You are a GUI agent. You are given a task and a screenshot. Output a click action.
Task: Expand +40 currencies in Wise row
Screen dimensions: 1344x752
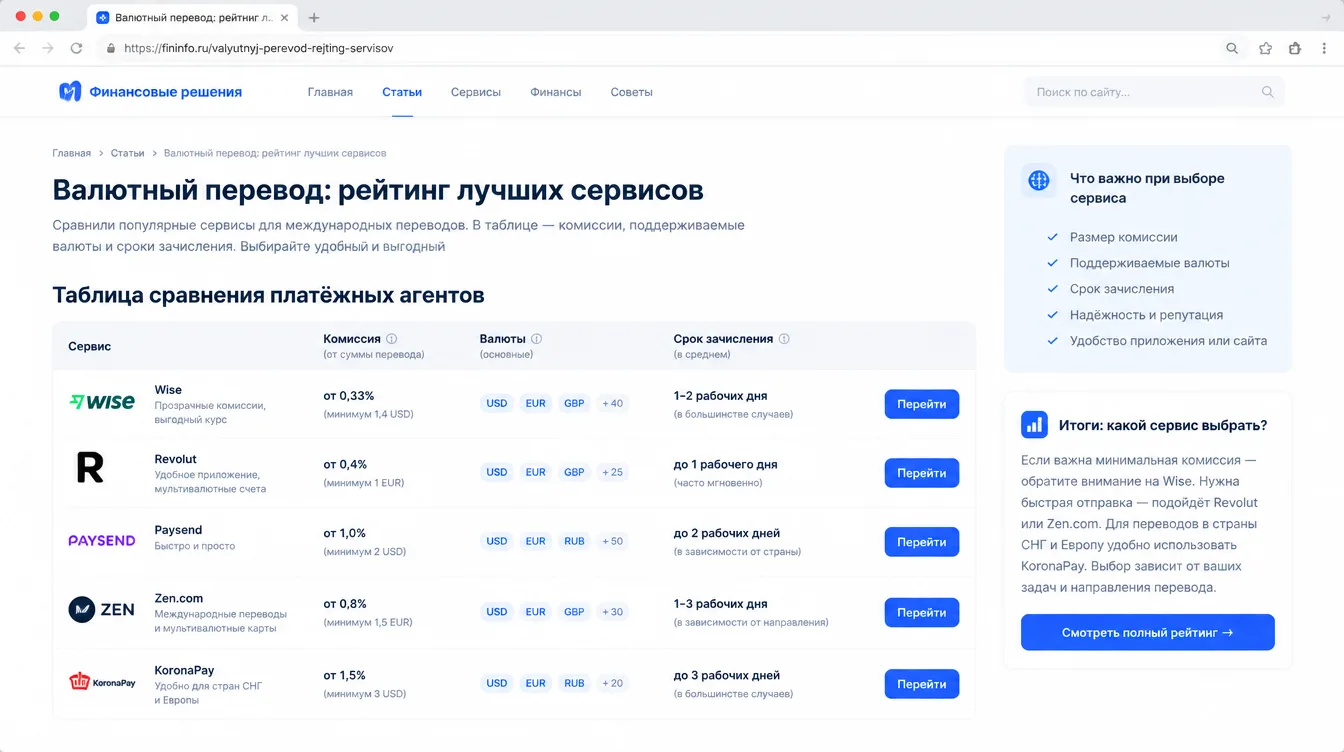(x=612, y=404)
